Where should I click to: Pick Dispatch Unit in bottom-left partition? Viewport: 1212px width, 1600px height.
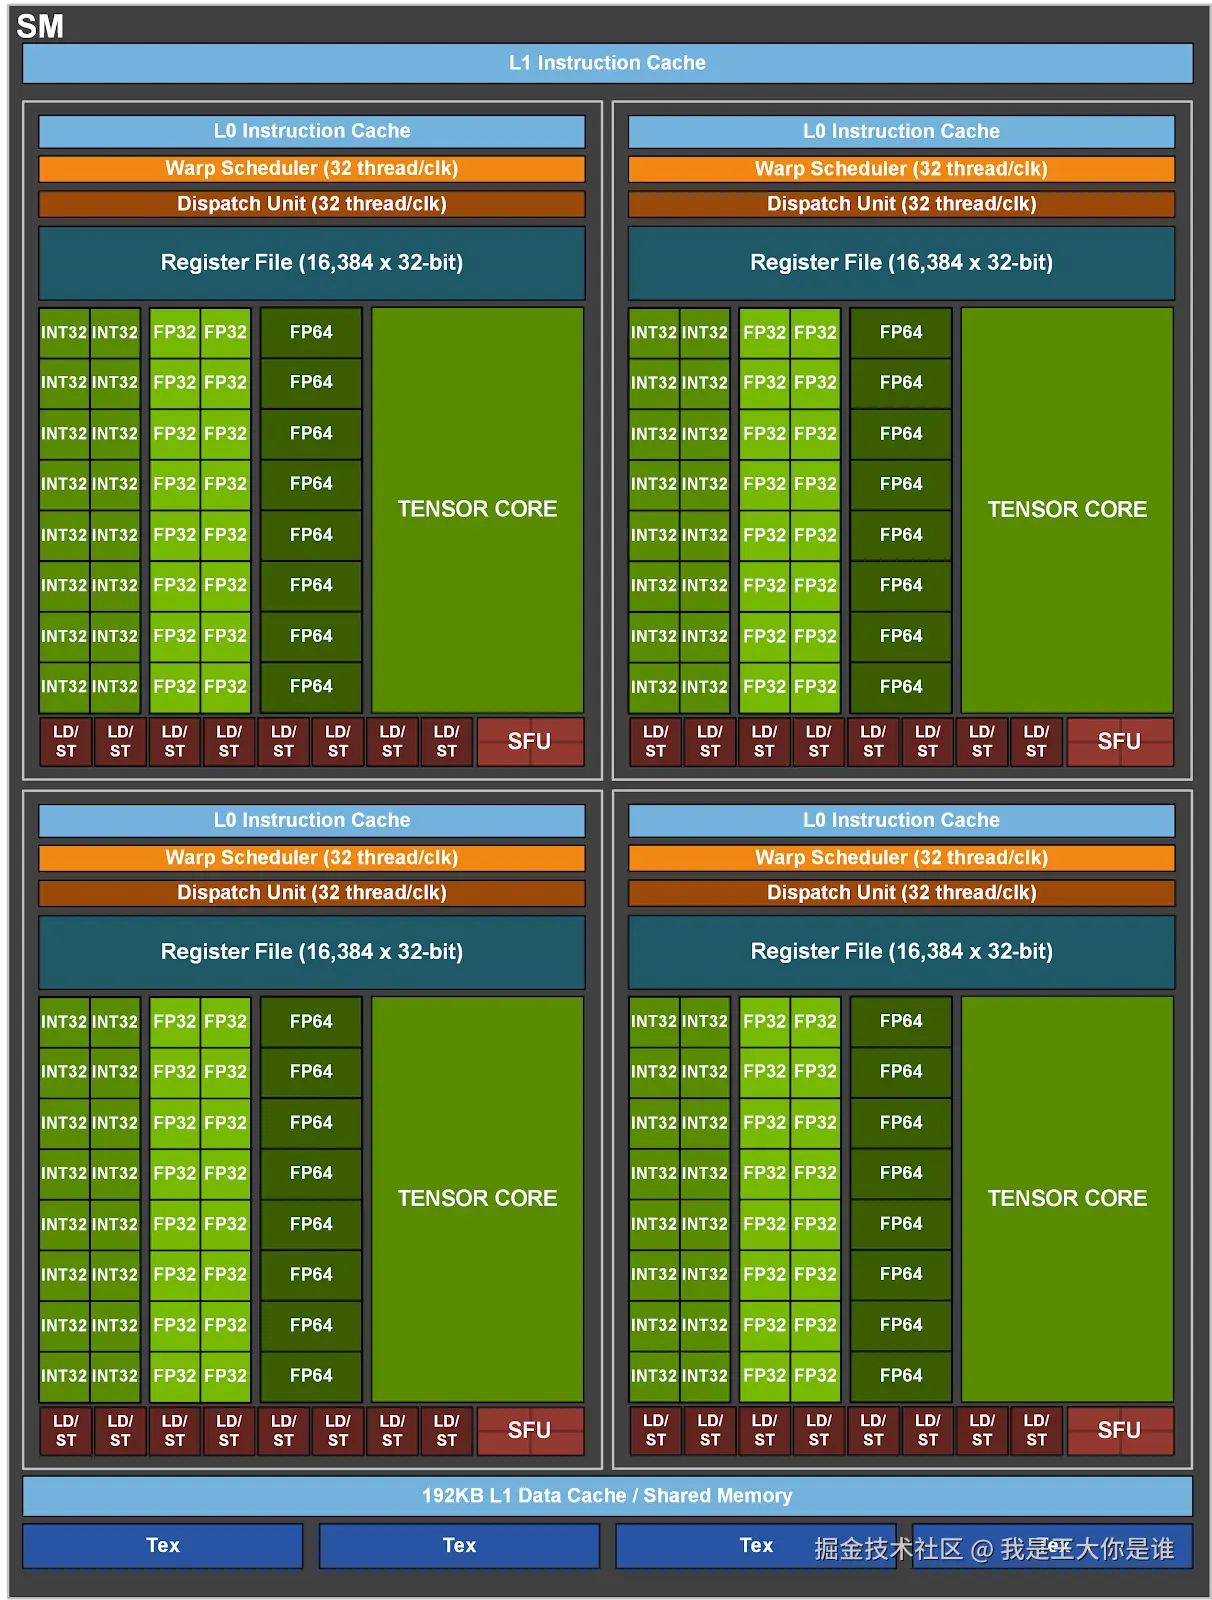[x=312, y=892]
